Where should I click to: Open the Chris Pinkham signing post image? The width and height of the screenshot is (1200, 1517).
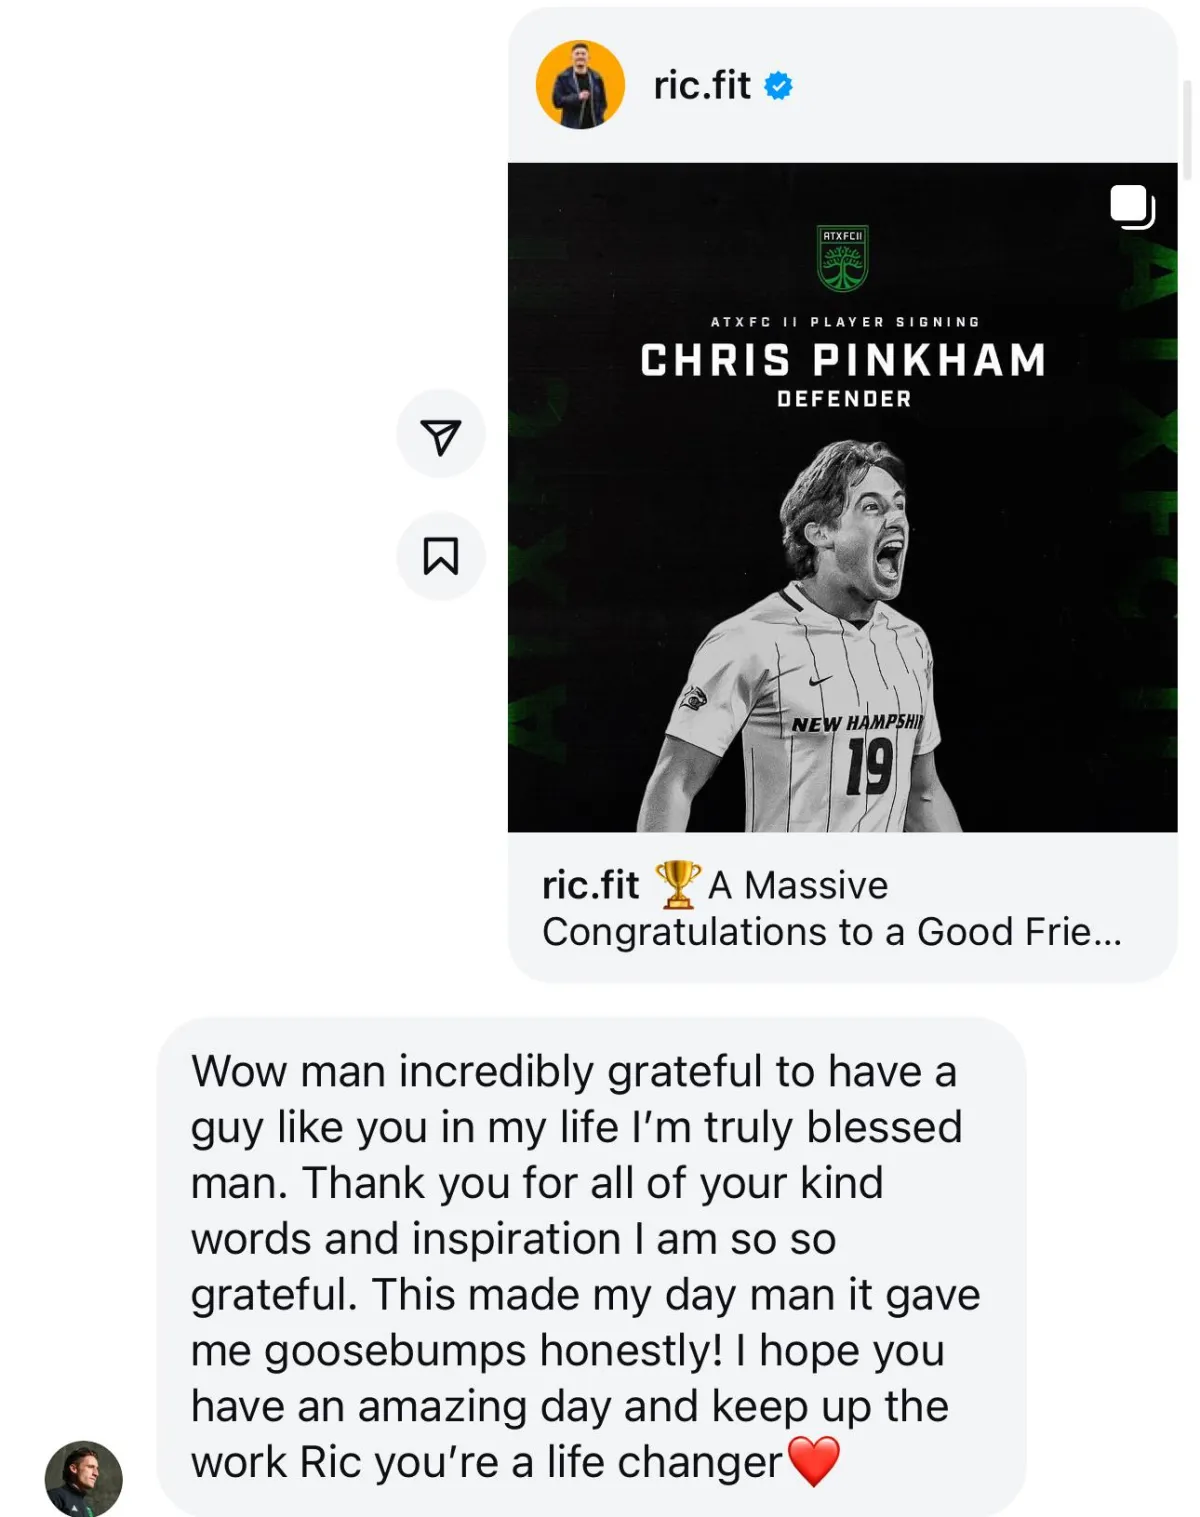(x=842, y=497)
